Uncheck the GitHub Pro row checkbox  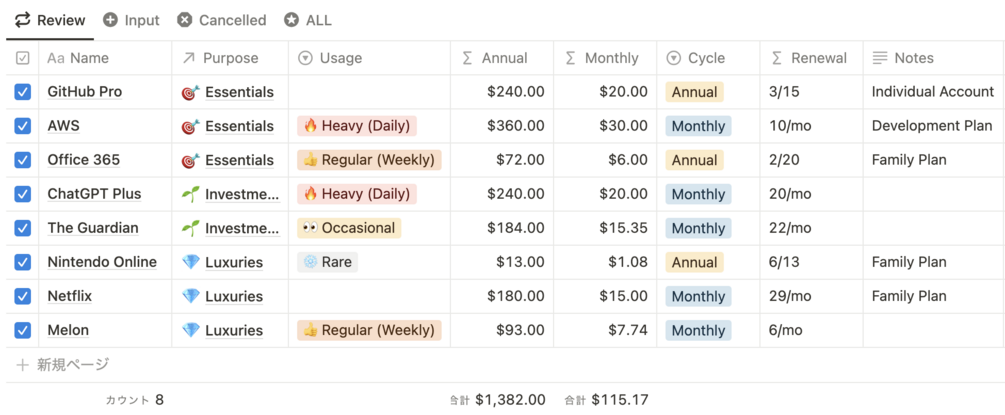click(23, 92)
